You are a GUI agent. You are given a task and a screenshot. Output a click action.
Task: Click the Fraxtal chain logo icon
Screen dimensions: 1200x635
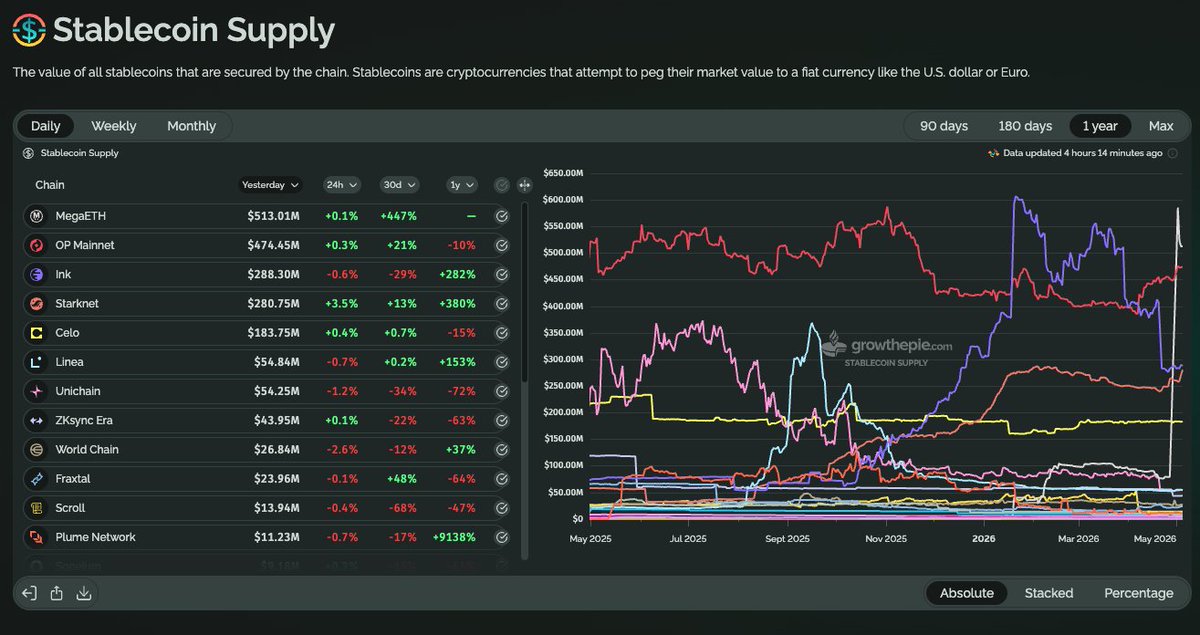pyautogui.click(x=36, y=479)
